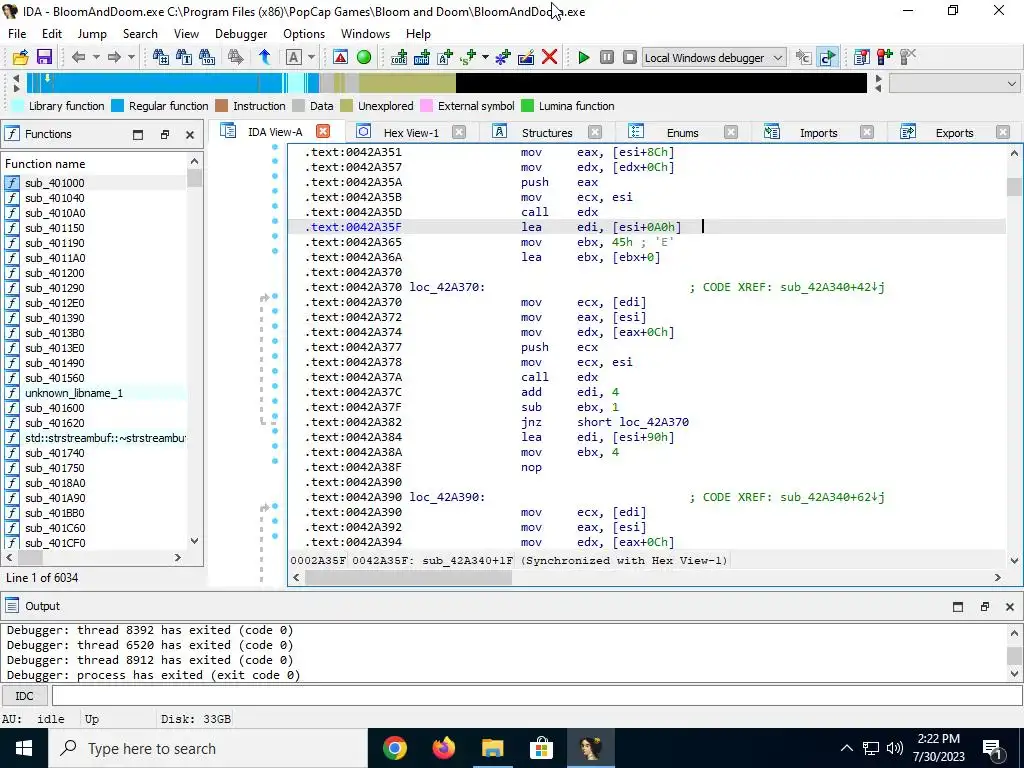Click the DATA plus toolbar icon

pos(422,57)
